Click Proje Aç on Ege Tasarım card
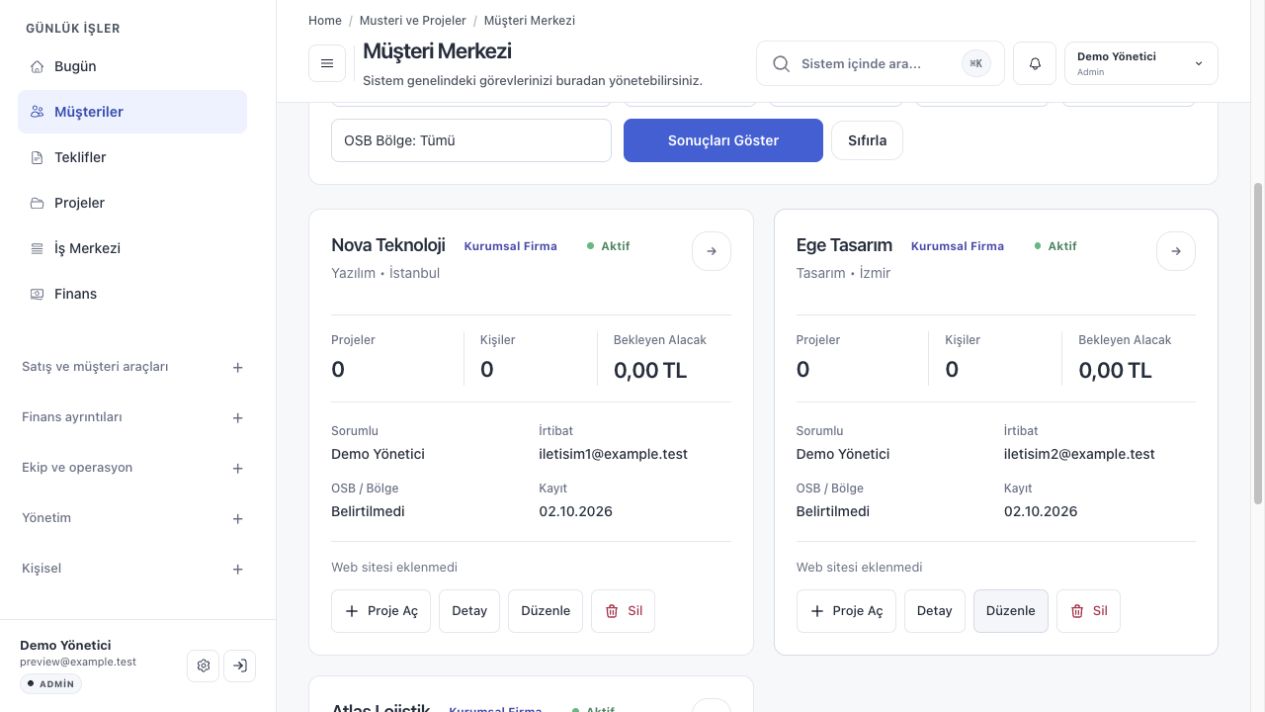Image resolution: width=1265 pixels, height=712 pixels. pos(846,611)
